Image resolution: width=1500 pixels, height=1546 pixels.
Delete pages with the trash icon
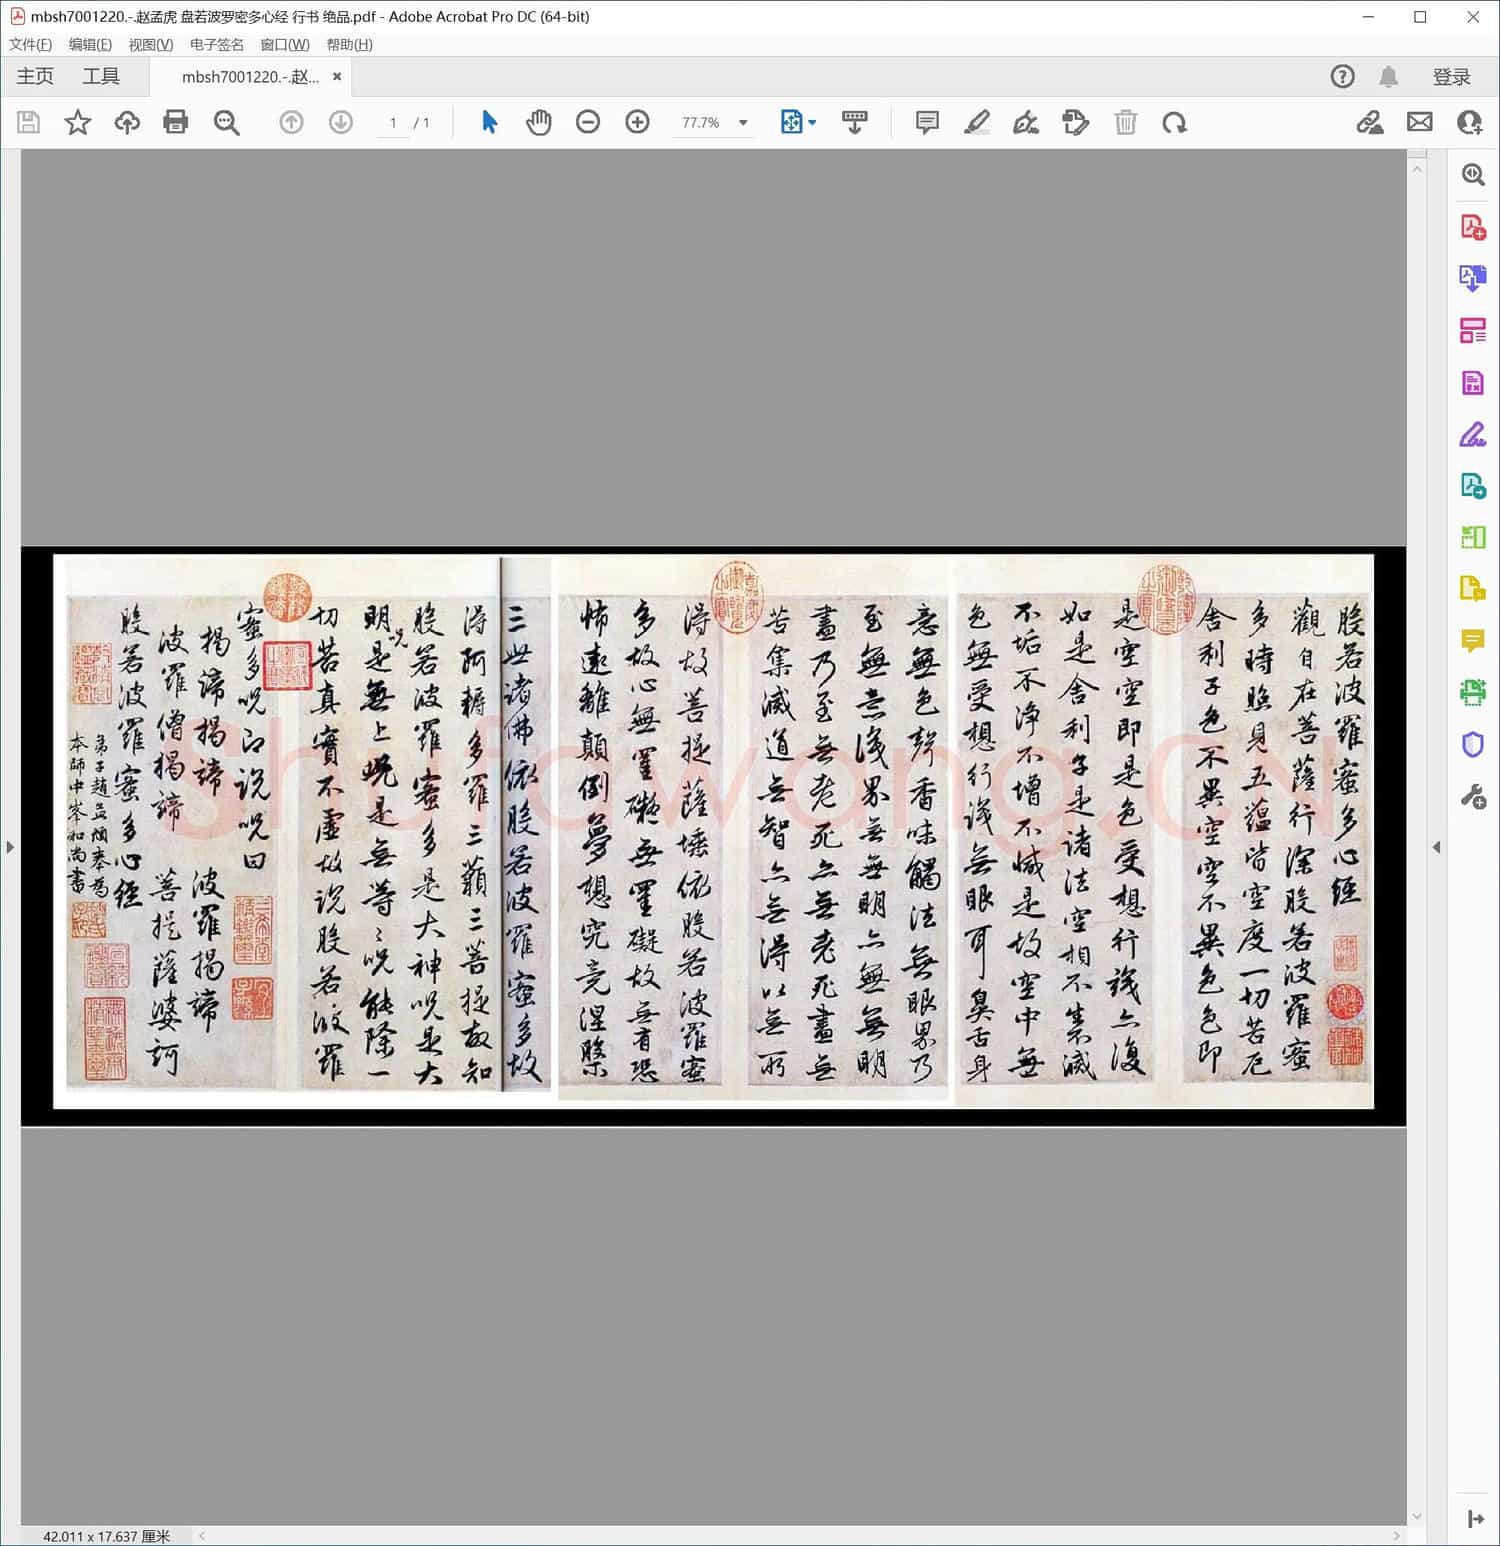coord(1126,122)
